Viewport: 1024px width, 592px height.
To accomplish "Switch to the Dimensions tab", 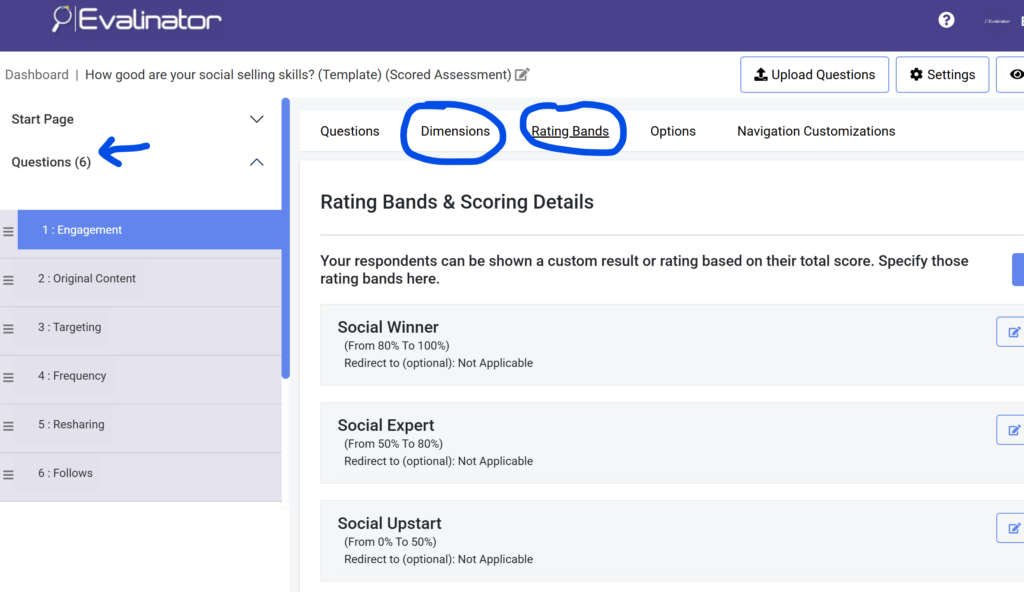I will click(453, 131).
